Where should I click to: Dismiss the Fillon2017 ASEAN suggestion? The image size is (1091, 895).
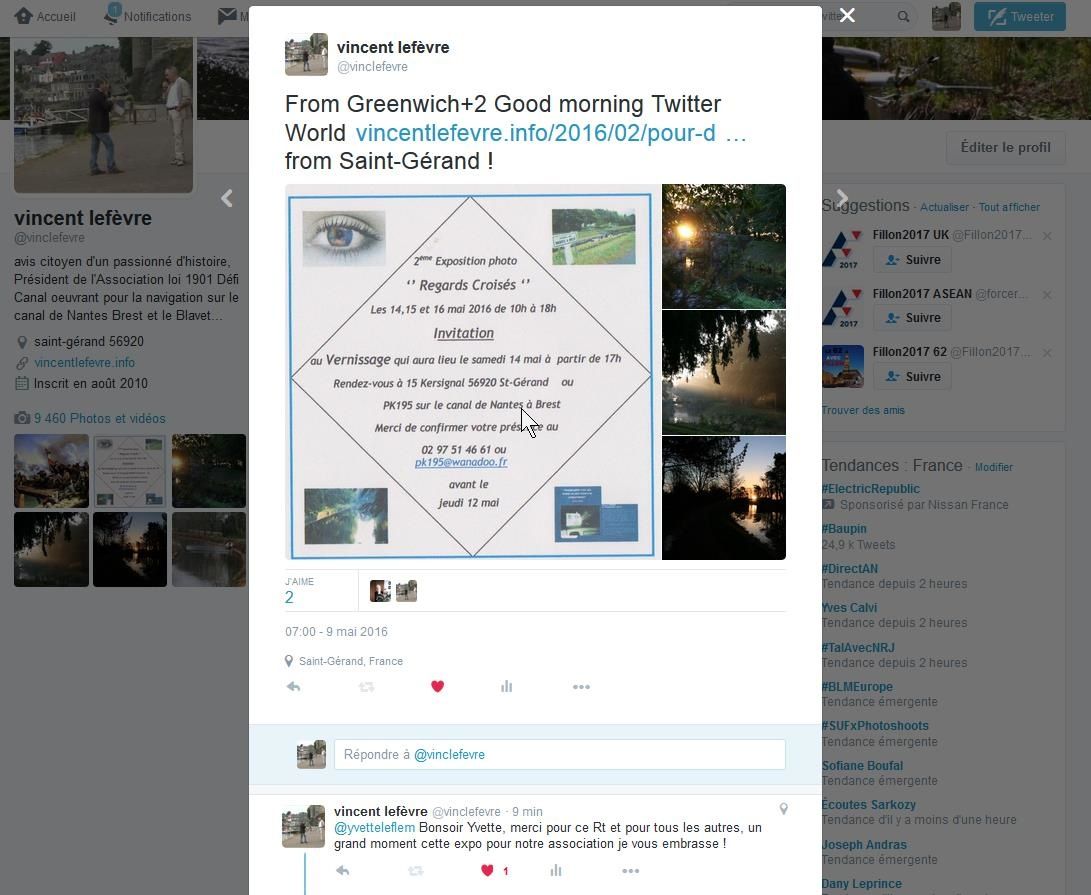[1047, 295]
